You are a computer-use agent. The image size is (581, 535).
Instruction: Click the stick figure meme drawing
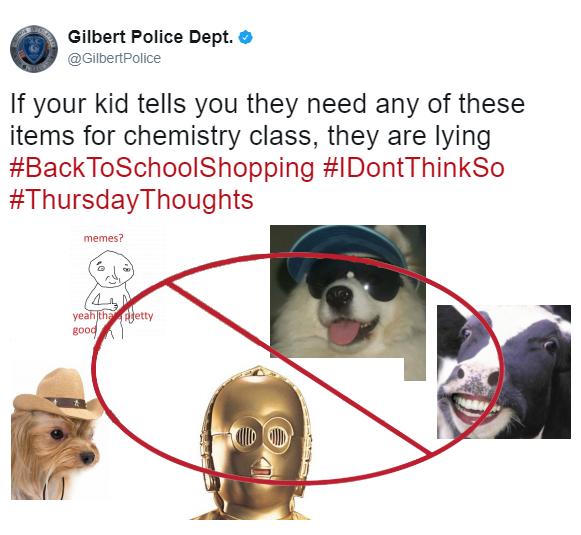tap(110, 294)
